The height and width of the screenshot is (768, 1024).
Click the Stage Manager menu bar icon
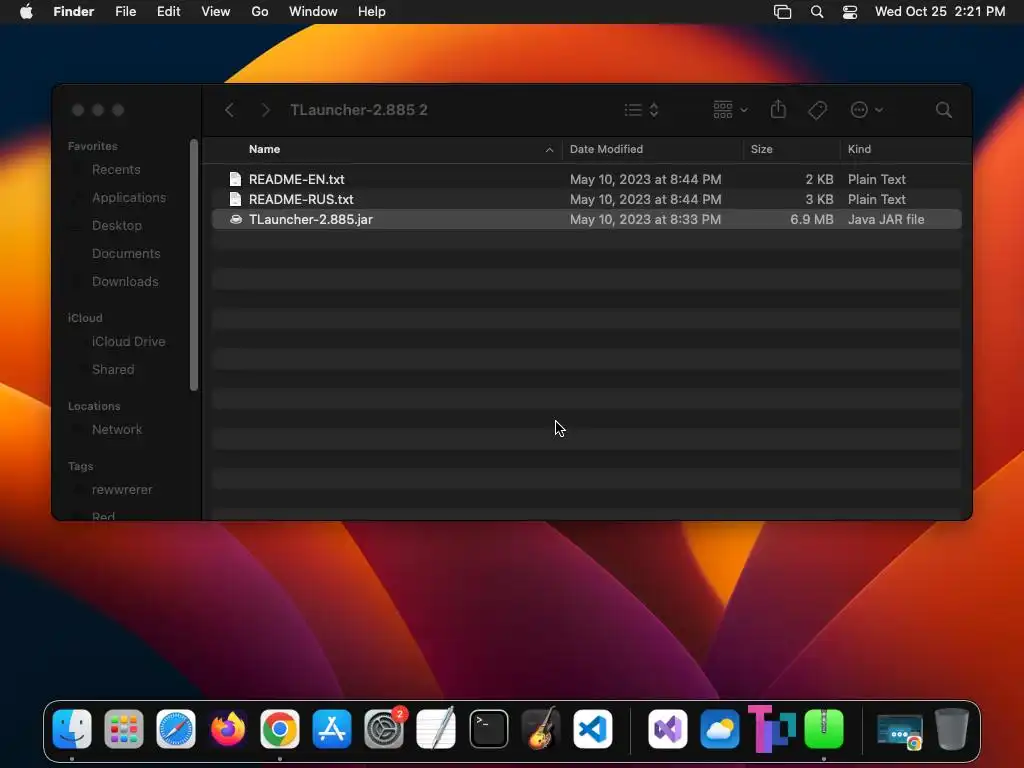tap(782, 12)
